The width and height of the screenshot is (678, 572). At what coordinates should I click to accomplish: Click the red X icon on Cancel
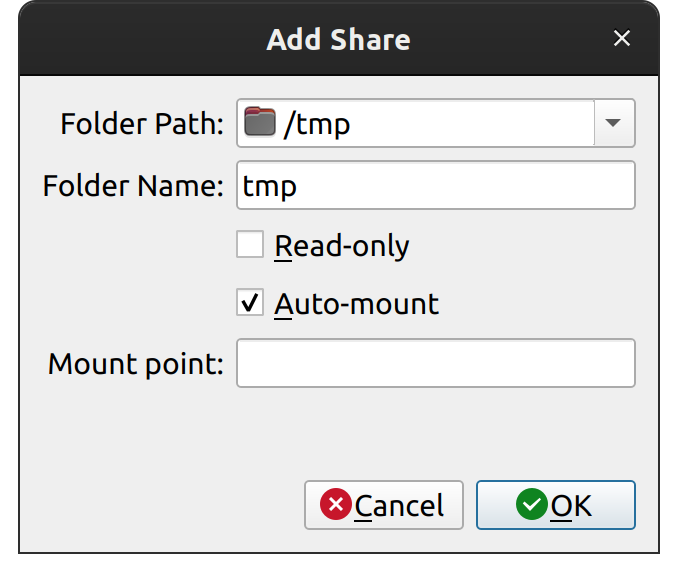(x=335, y=505)
